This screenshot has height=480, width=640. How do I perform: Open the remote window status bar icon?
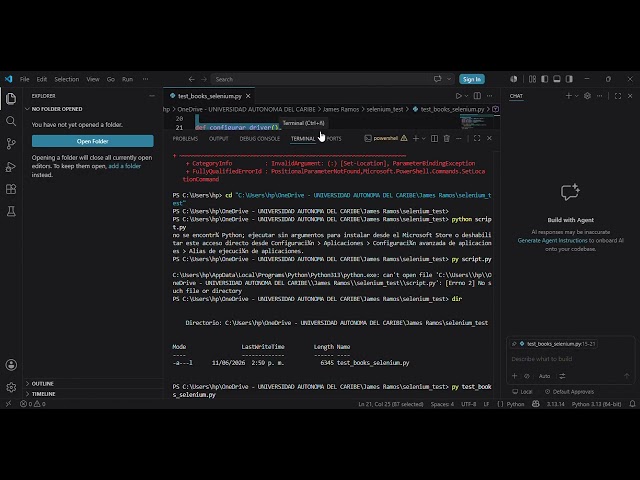[x=8, y=404]
